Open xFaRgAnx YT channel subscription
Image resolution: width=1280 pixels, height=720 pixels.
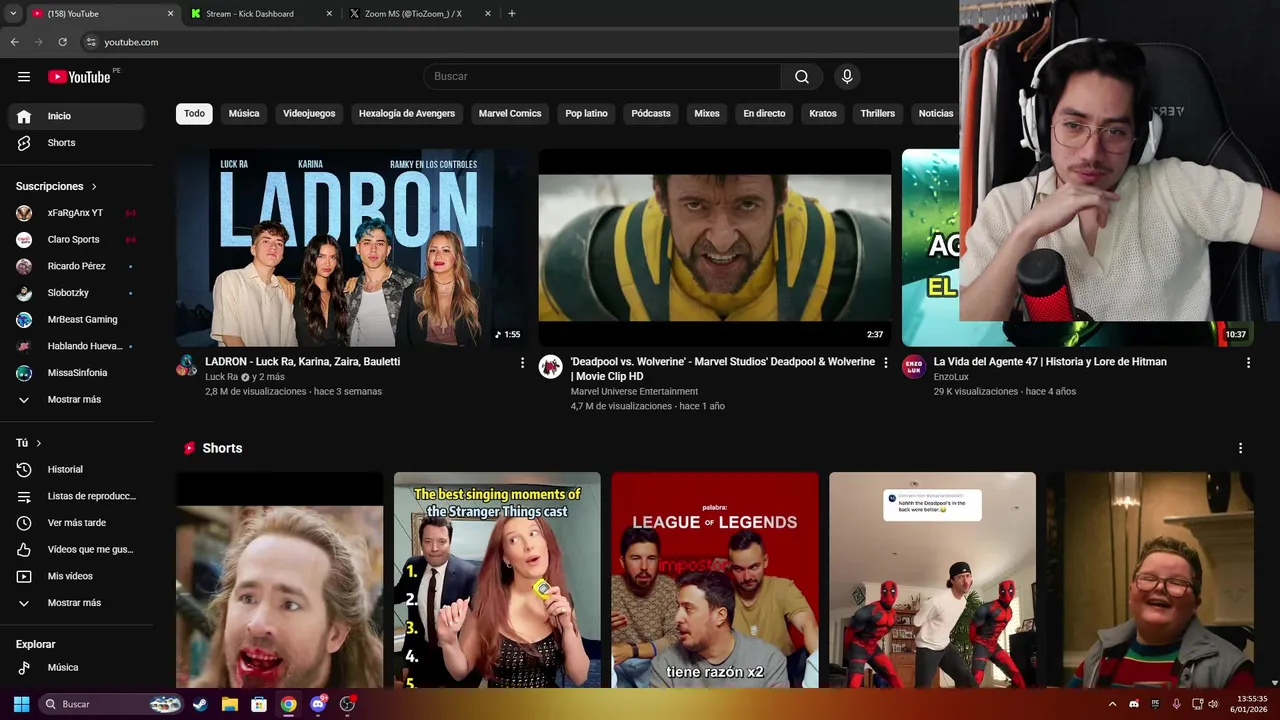tap(77, 213)
